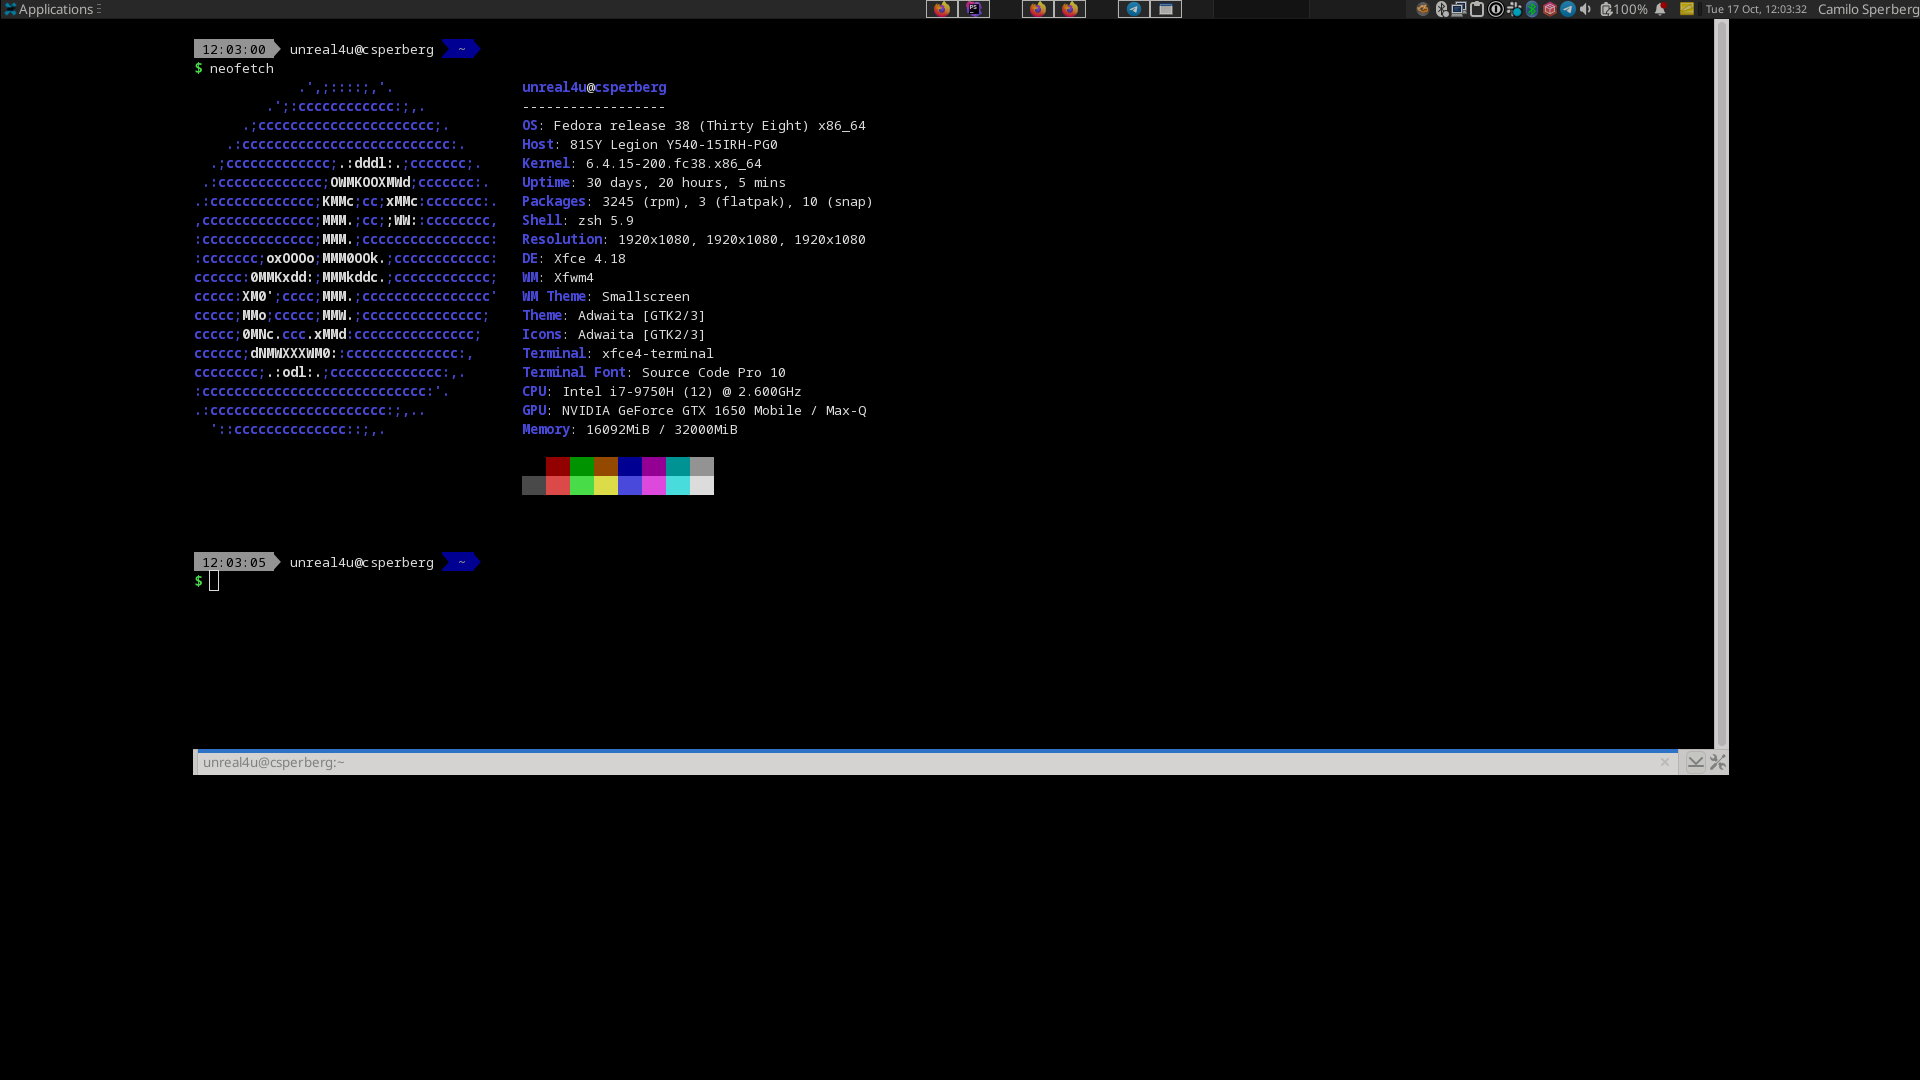This screenshot has height=1080, width=1920.
Task: Select the unreal4u@csperberg:~ terminal tab
Action: click(273, 762)
